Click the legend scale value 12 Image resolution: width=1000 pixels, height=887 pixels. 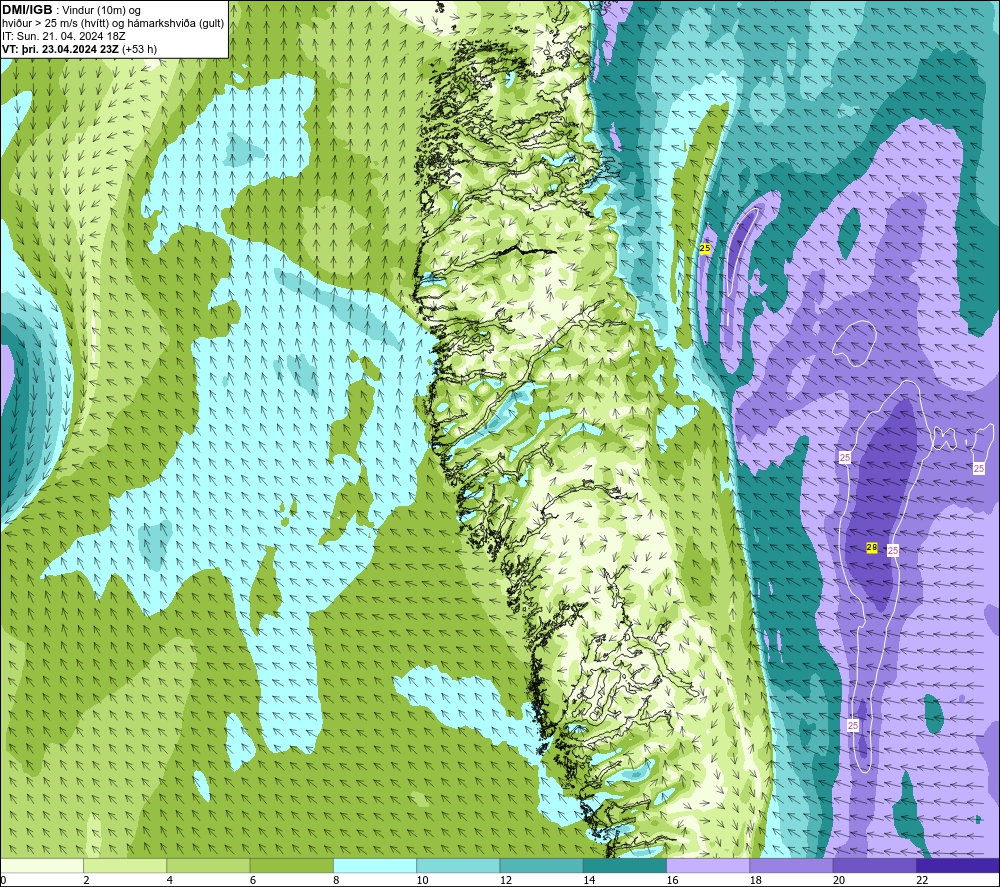506,880
